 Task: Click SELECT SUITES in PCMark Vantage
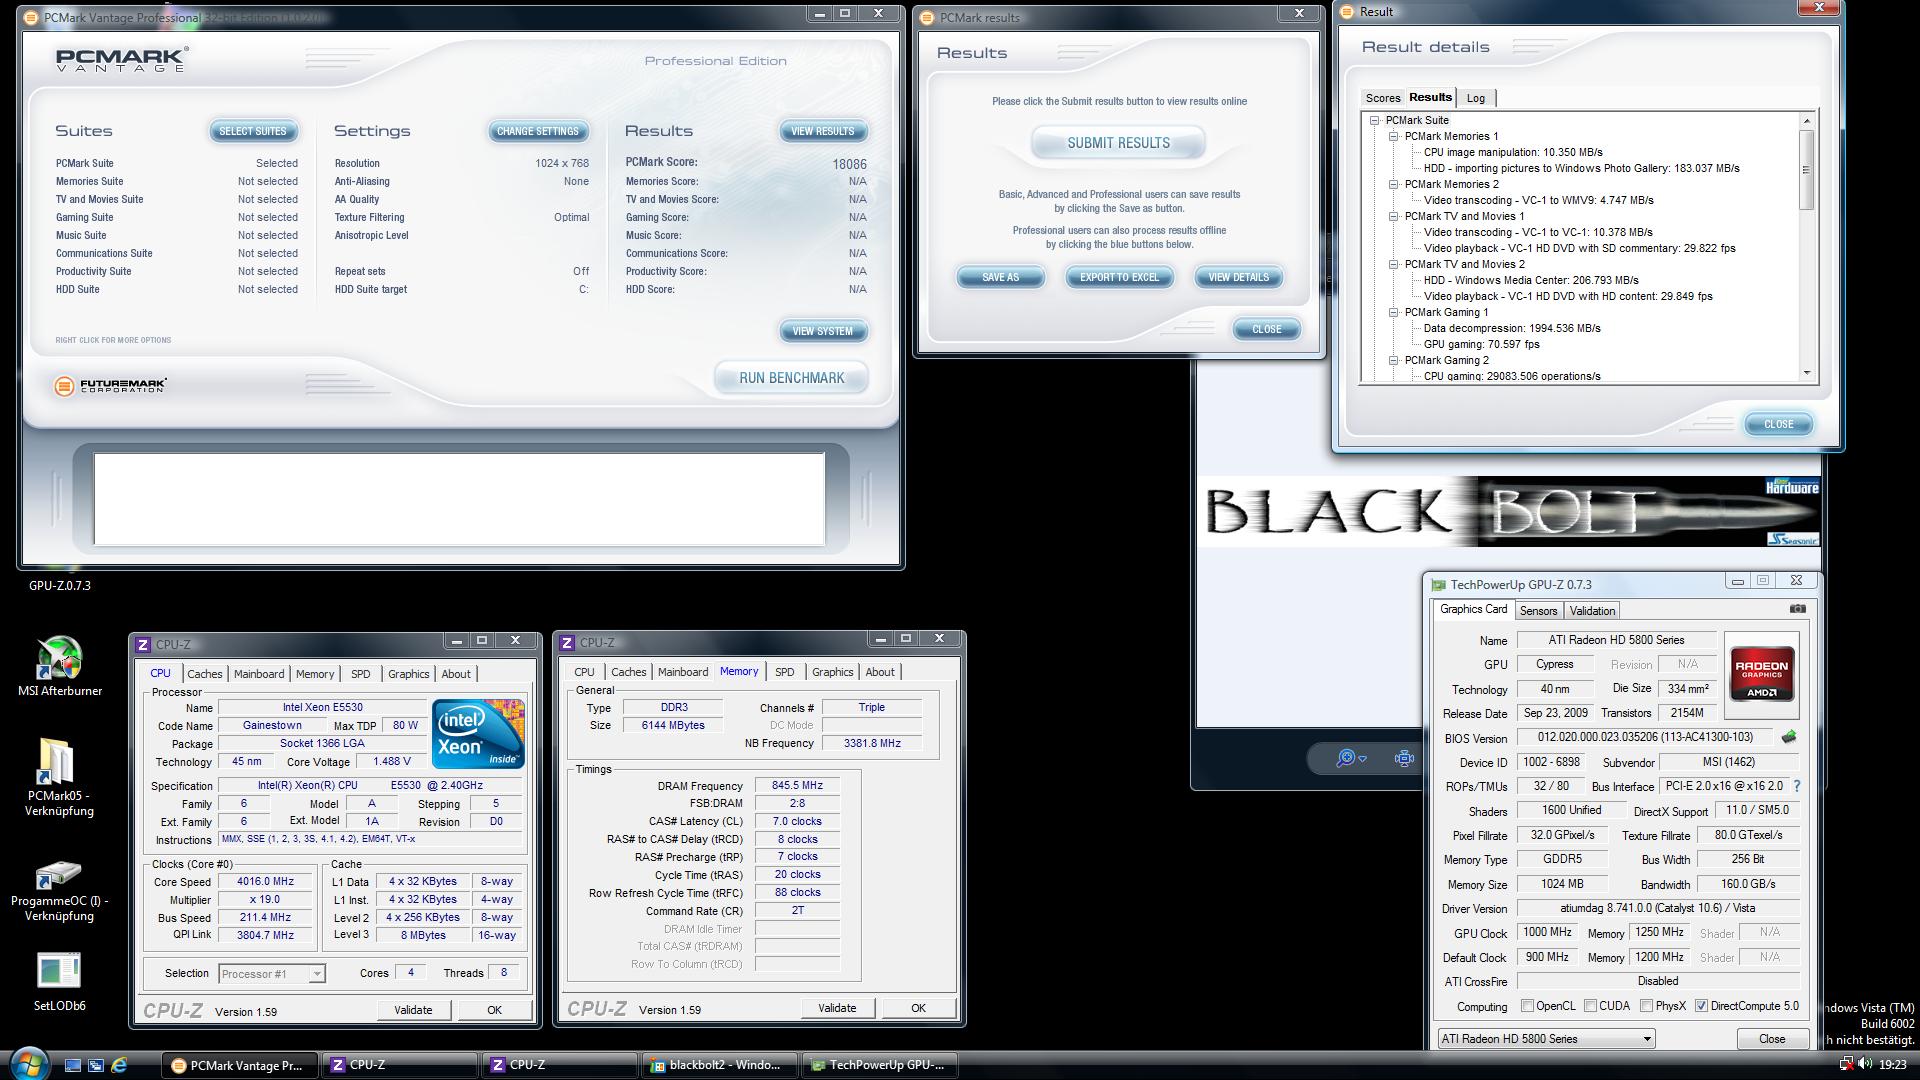tap(252, 131)
